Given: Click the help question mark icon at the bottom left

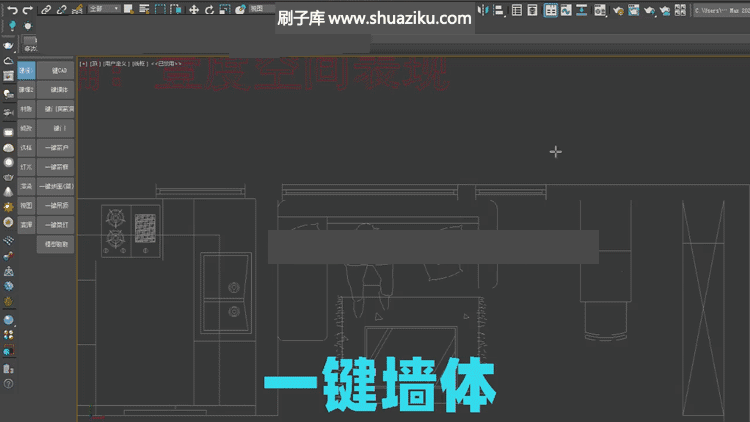Looking at the screenshot, I should point(8,383).
